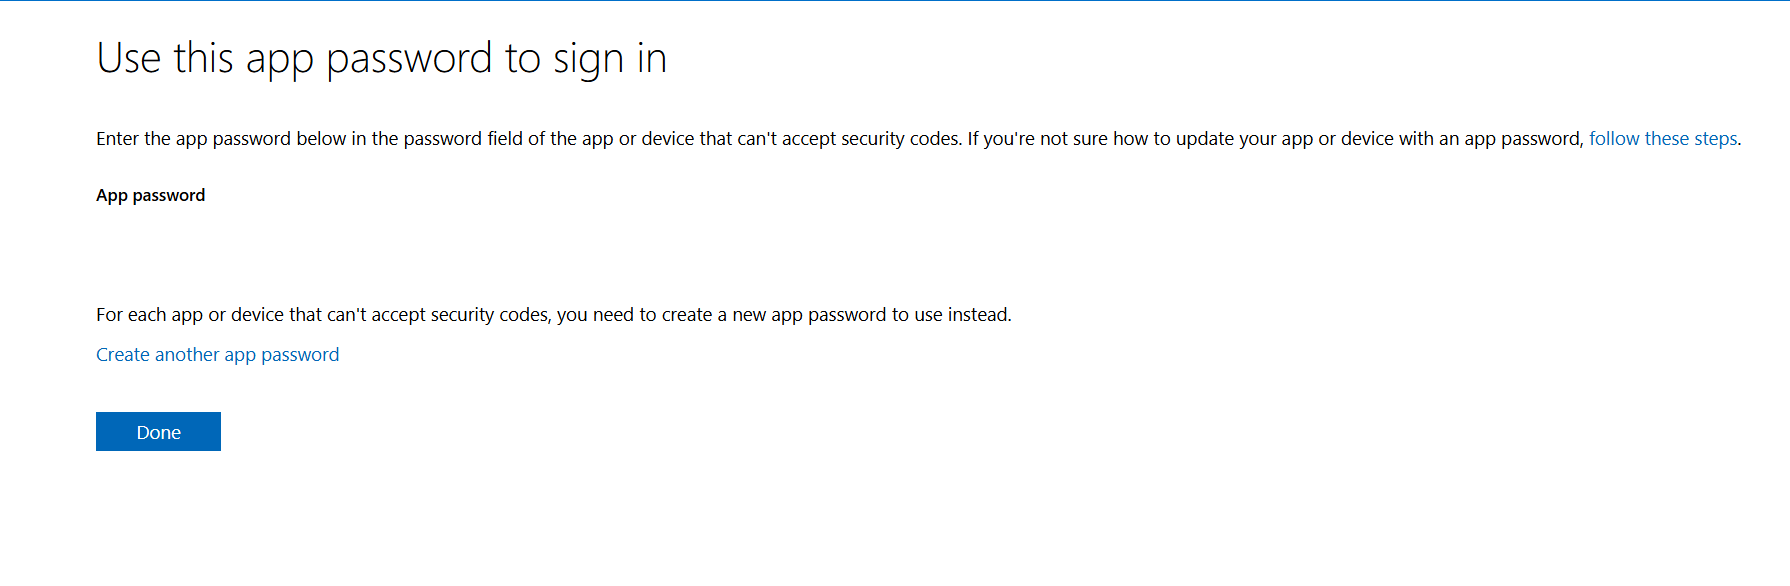Click Use this app password to sign in
Image resolution: width=1790 pixels, height=586 pixels.
click(x=381, y=58)
